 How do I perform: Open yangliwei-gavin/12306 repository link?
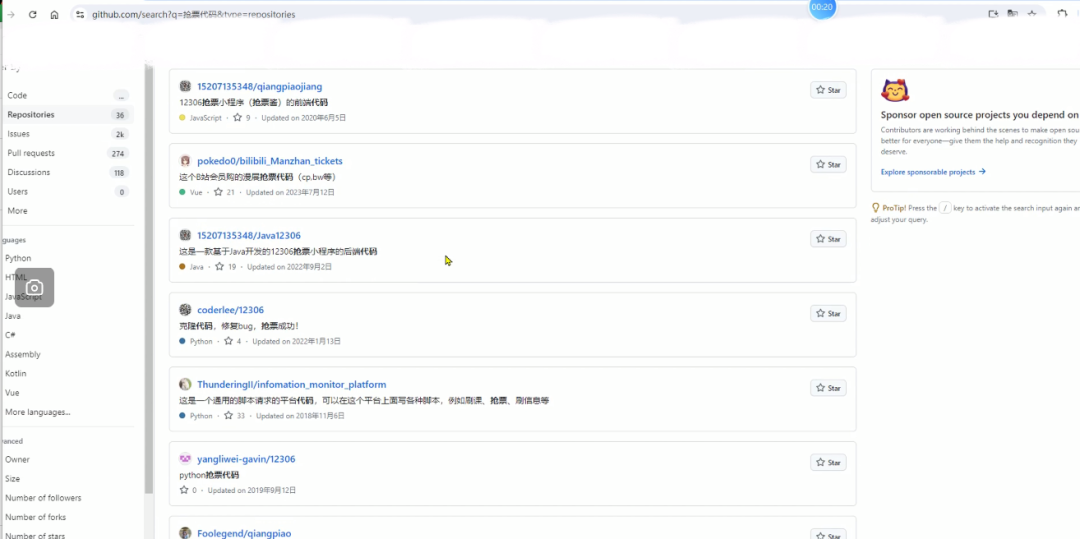click(246, 459)
